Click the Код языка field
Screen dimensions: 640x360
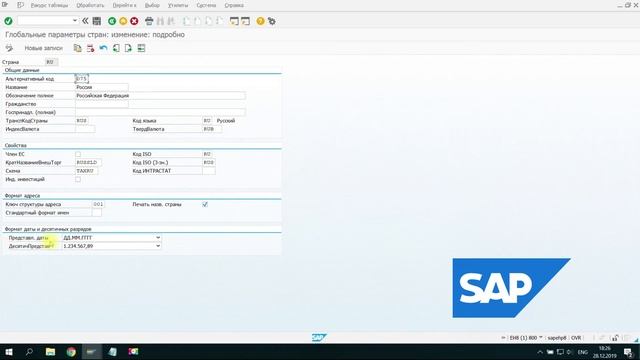(x=207, y=121)
